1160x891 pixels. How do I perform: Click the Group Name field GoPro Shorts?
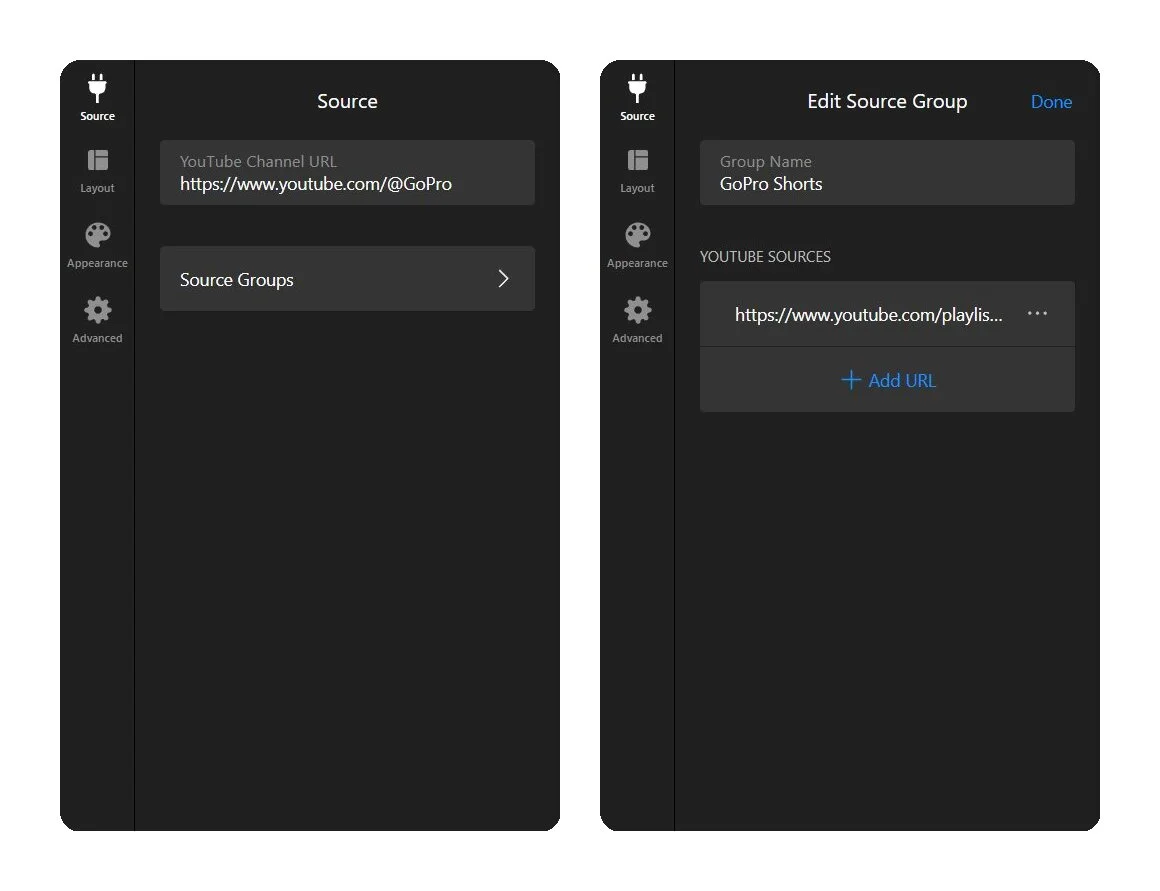887,172
